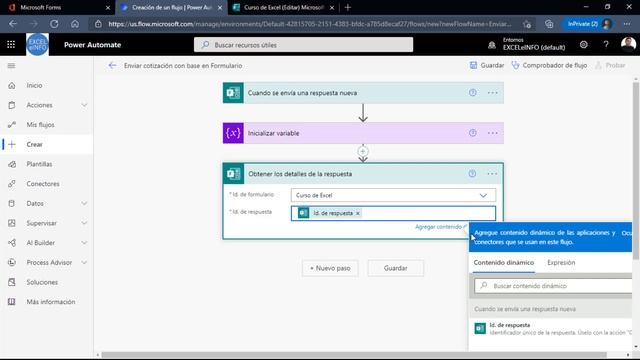Click the InPrivate profile button
Viewport: 640px width, 360px height.
click(x=588, y=24)
